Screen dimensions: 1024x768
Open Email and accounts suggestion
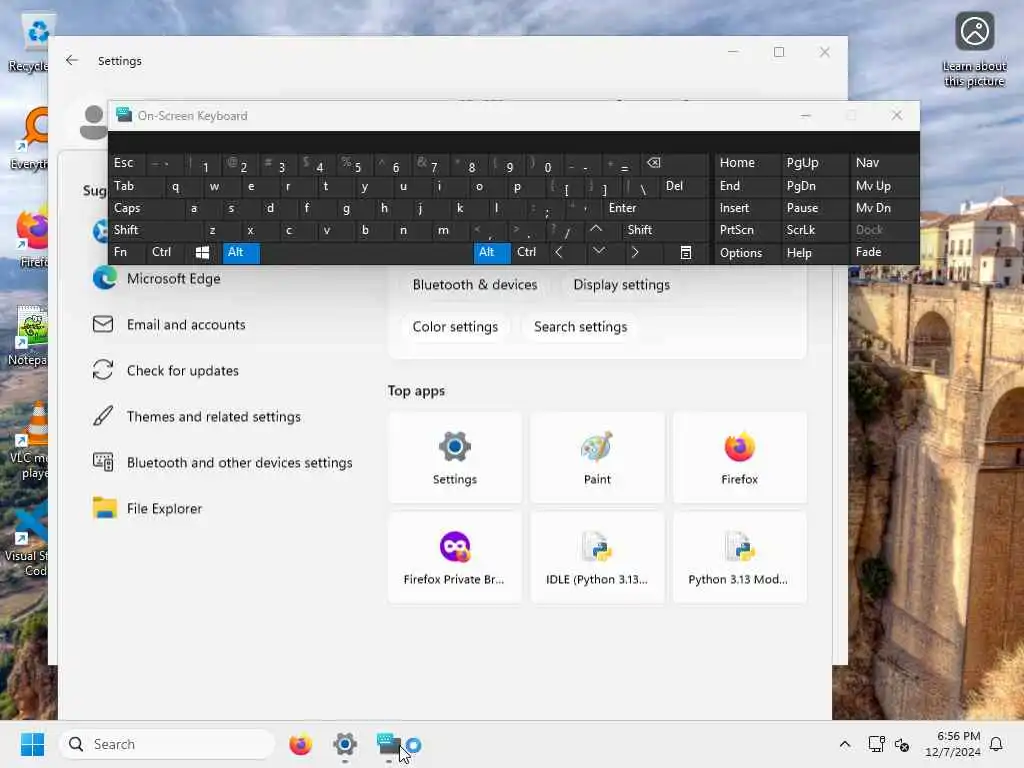point(186,325)
